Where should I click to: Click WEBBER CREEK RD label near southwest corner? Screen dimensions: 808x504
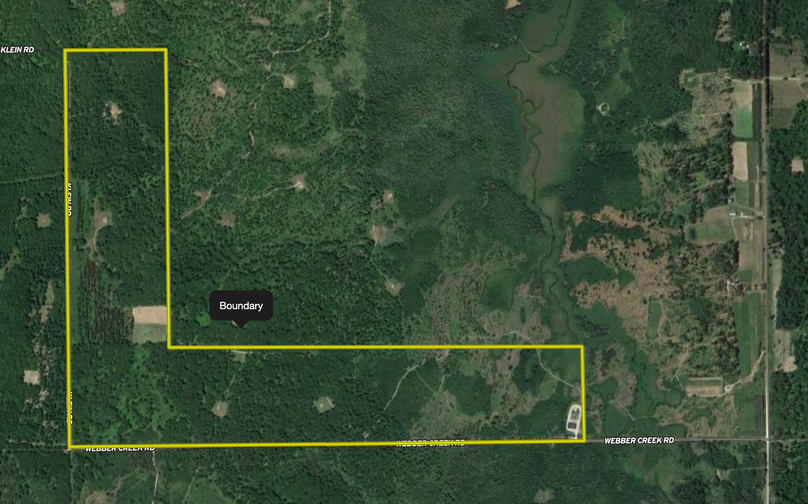pos(120,448)
